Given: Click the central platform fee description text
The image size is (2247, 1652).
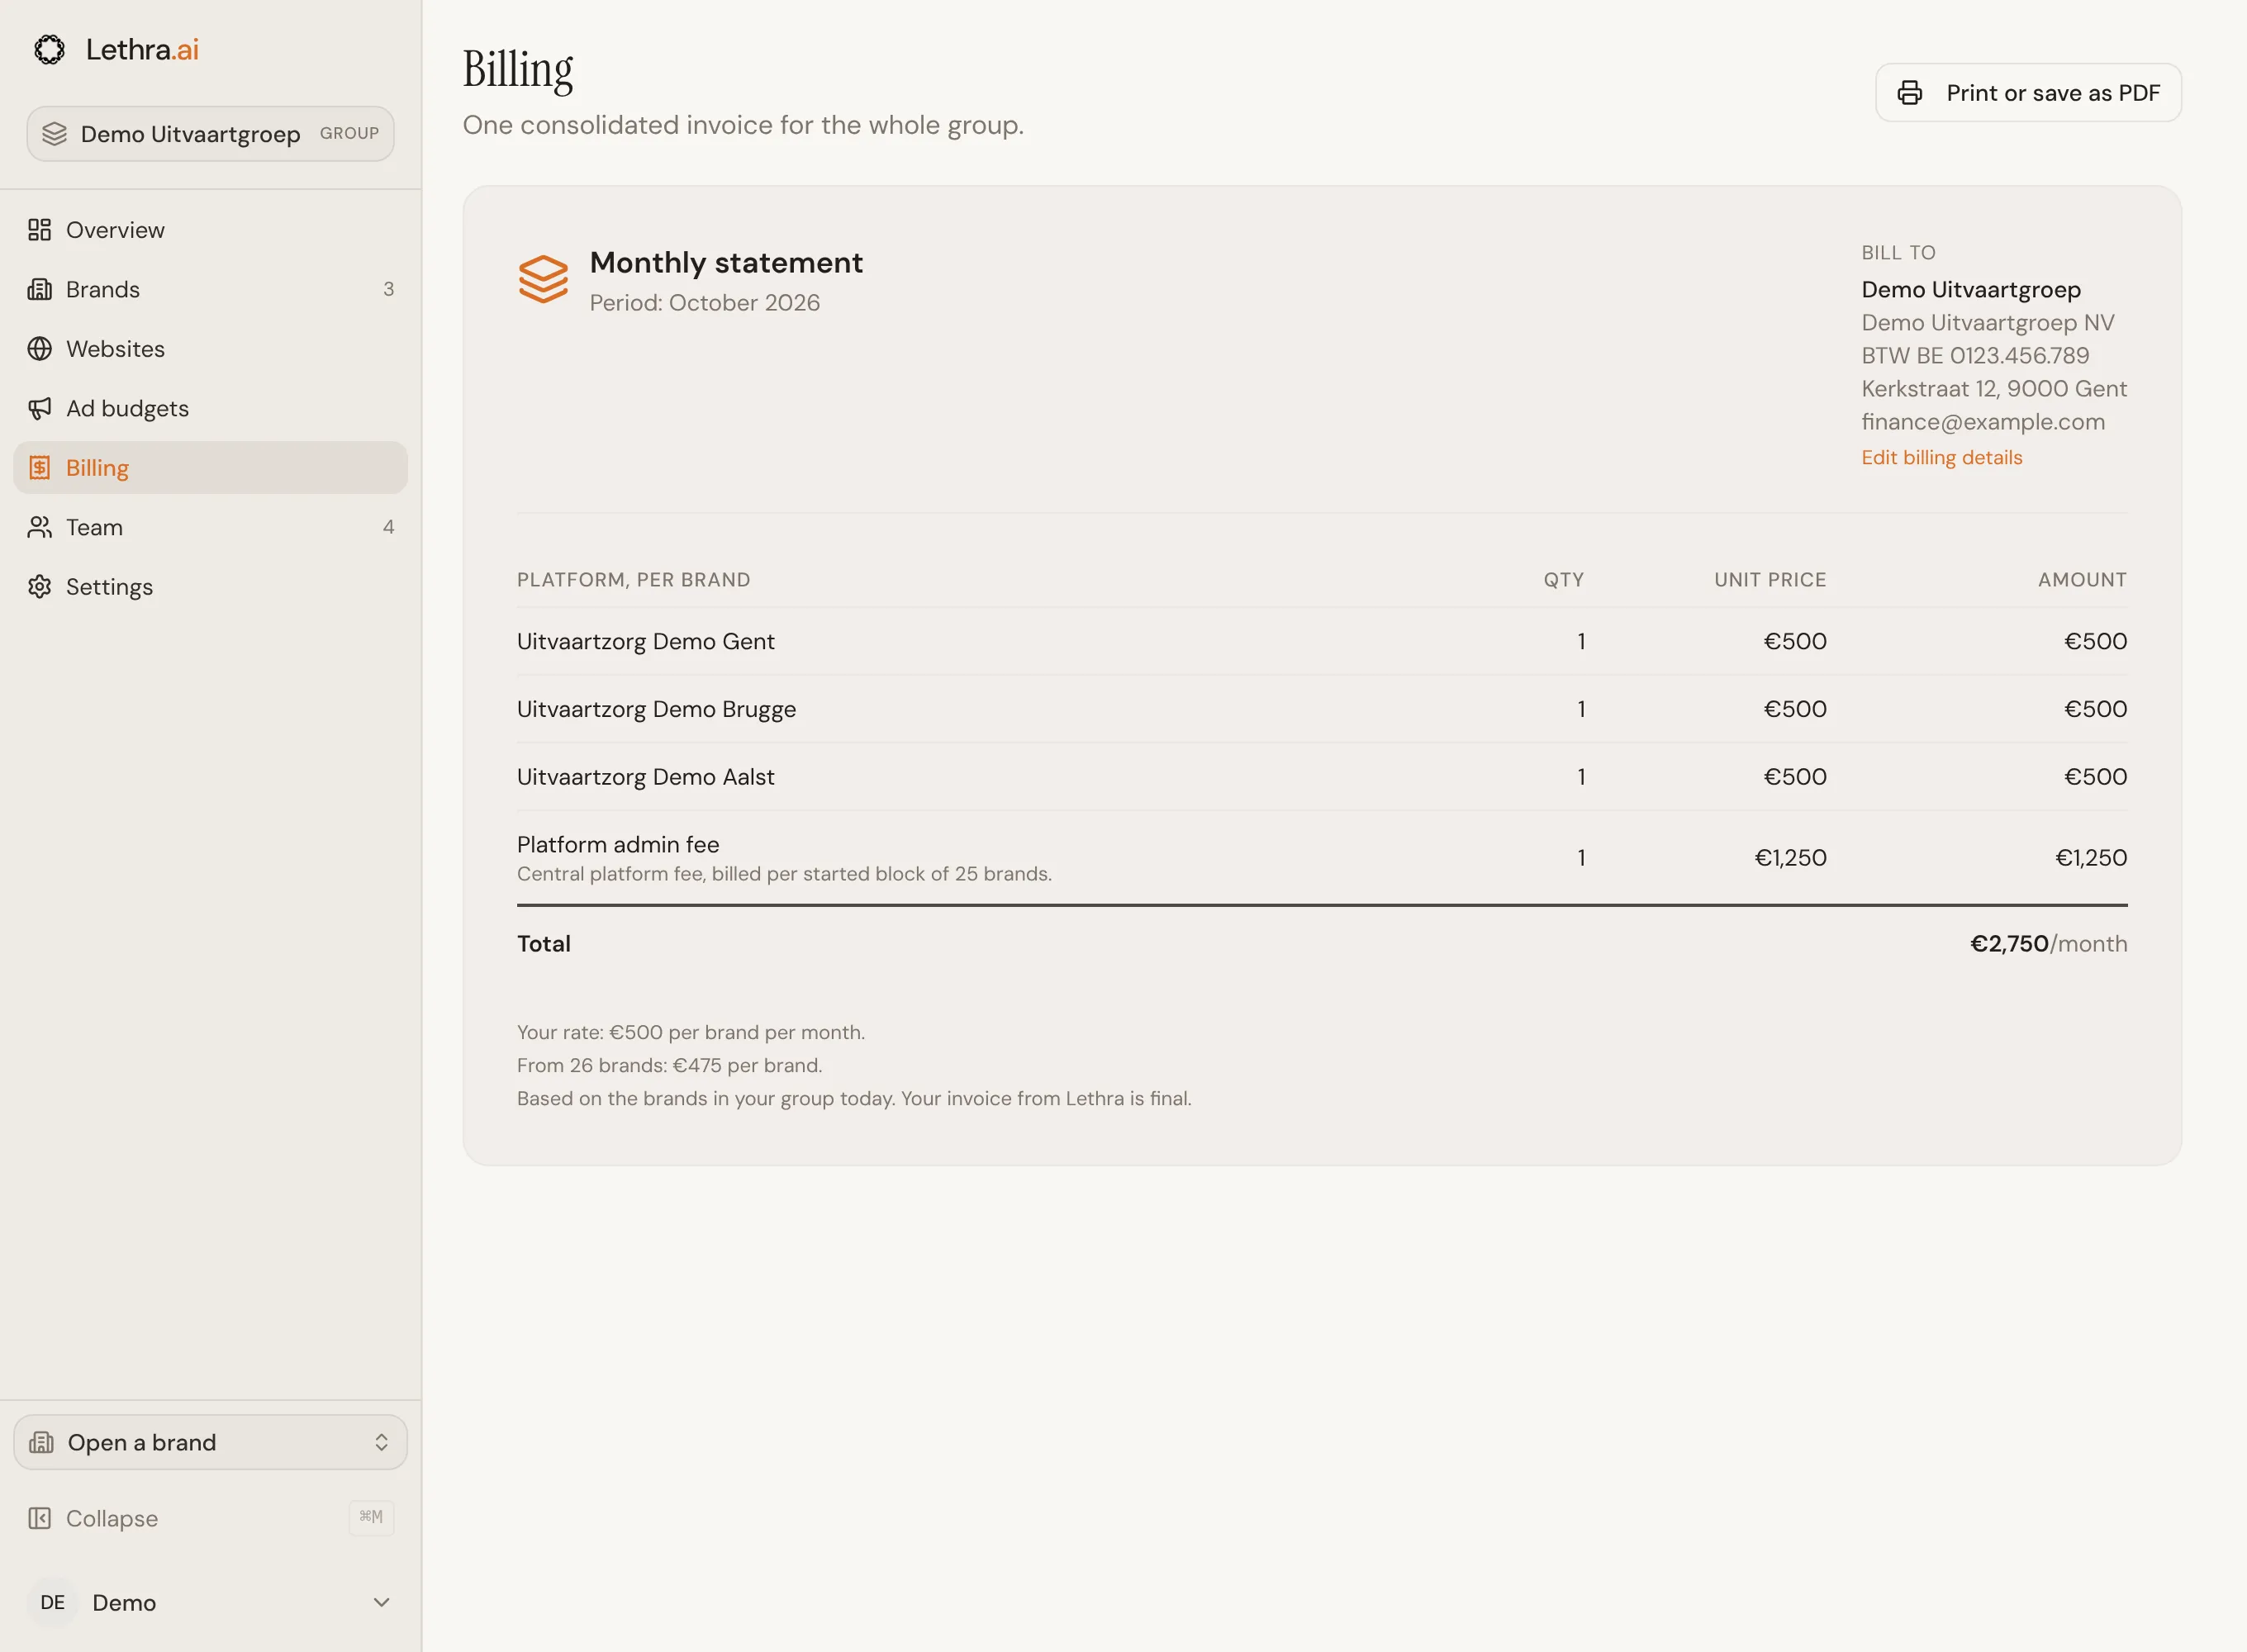Looking at the screenshot, I should tap(784, 874).
